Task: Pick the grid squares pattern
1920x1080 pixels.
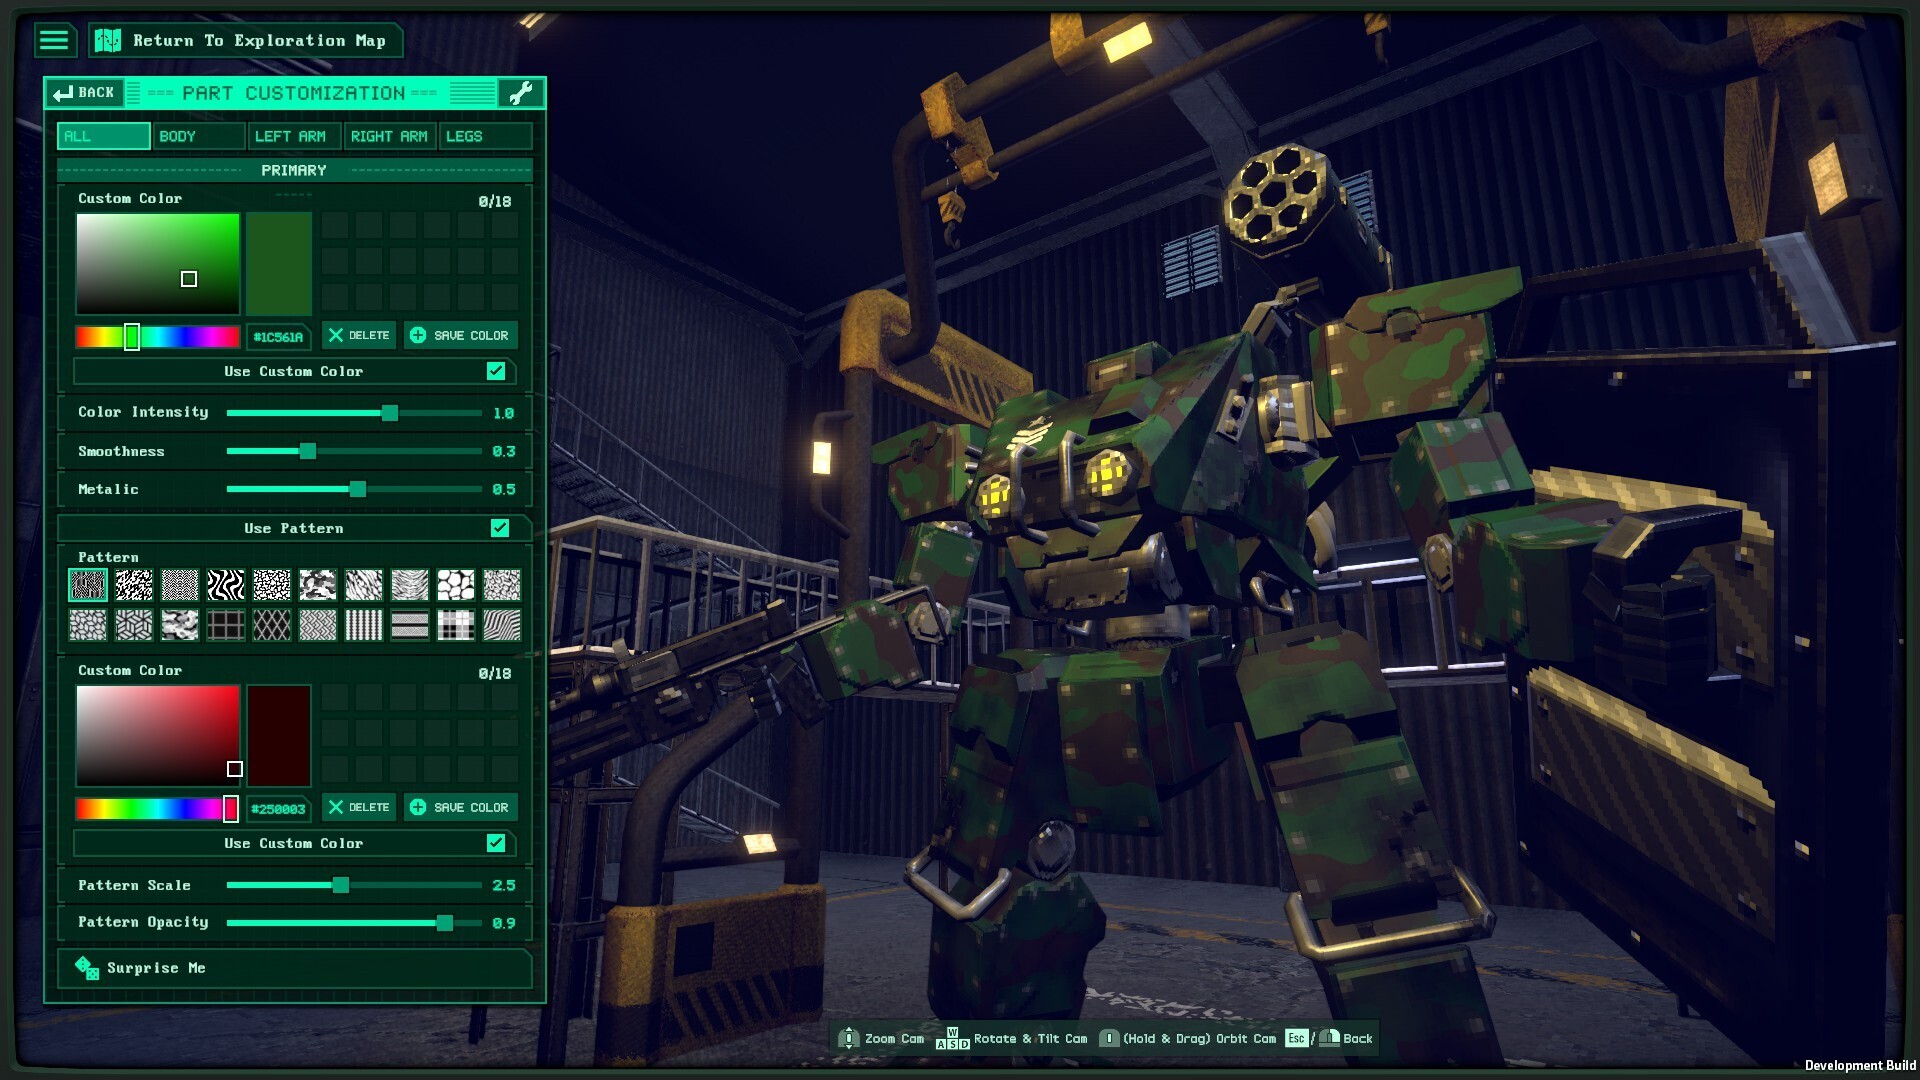Action: point(226,626)
